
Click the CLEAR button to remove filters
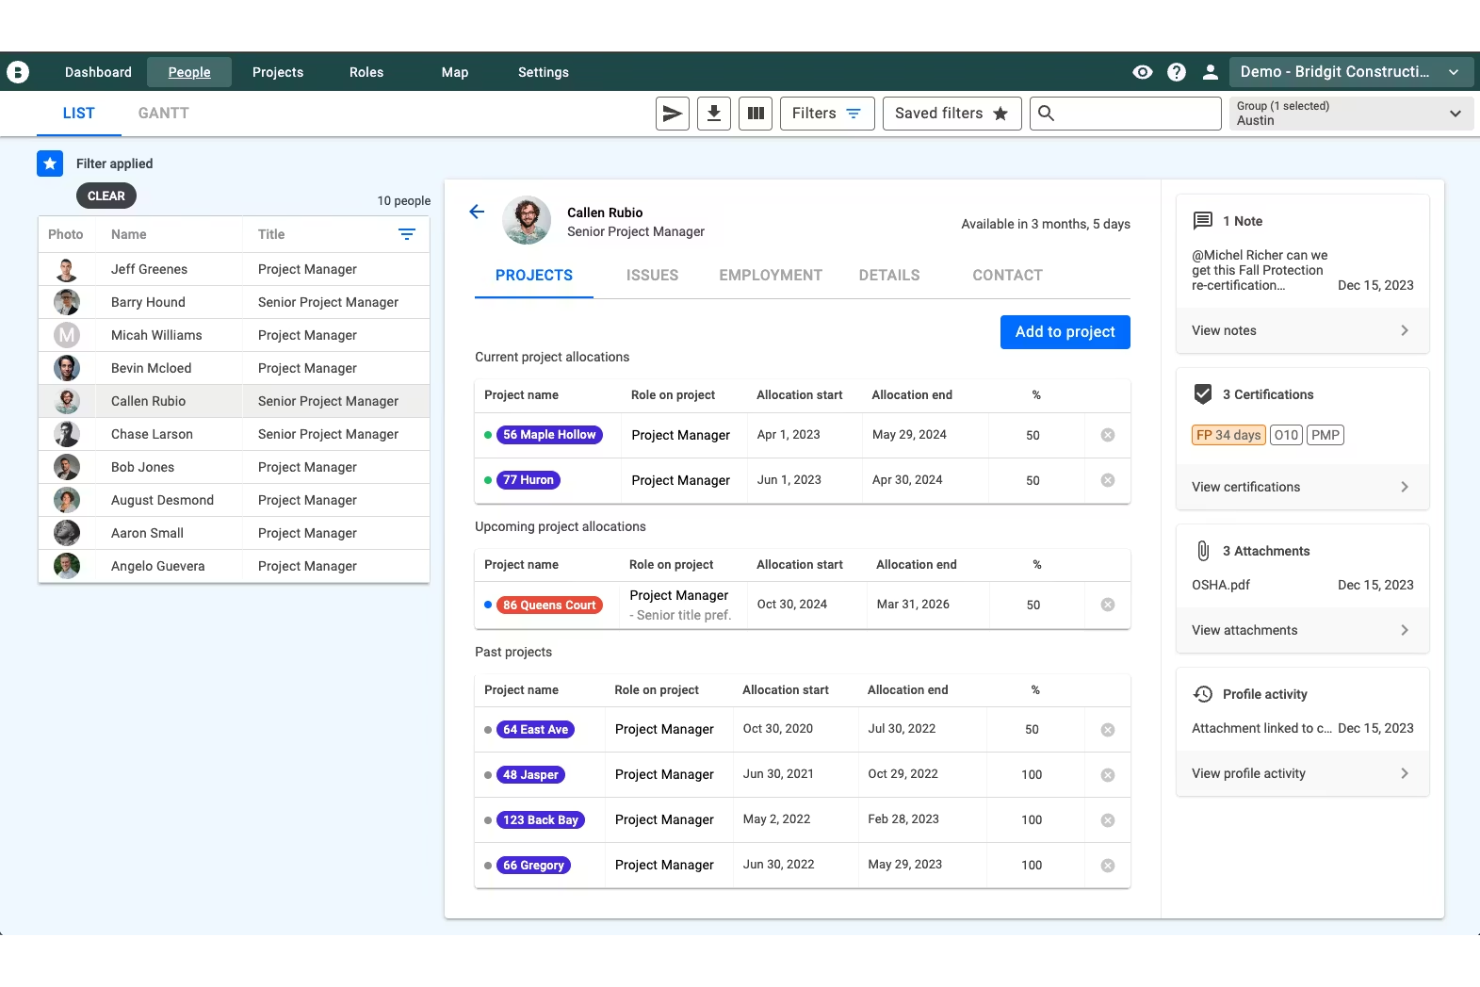pos(106,195)
